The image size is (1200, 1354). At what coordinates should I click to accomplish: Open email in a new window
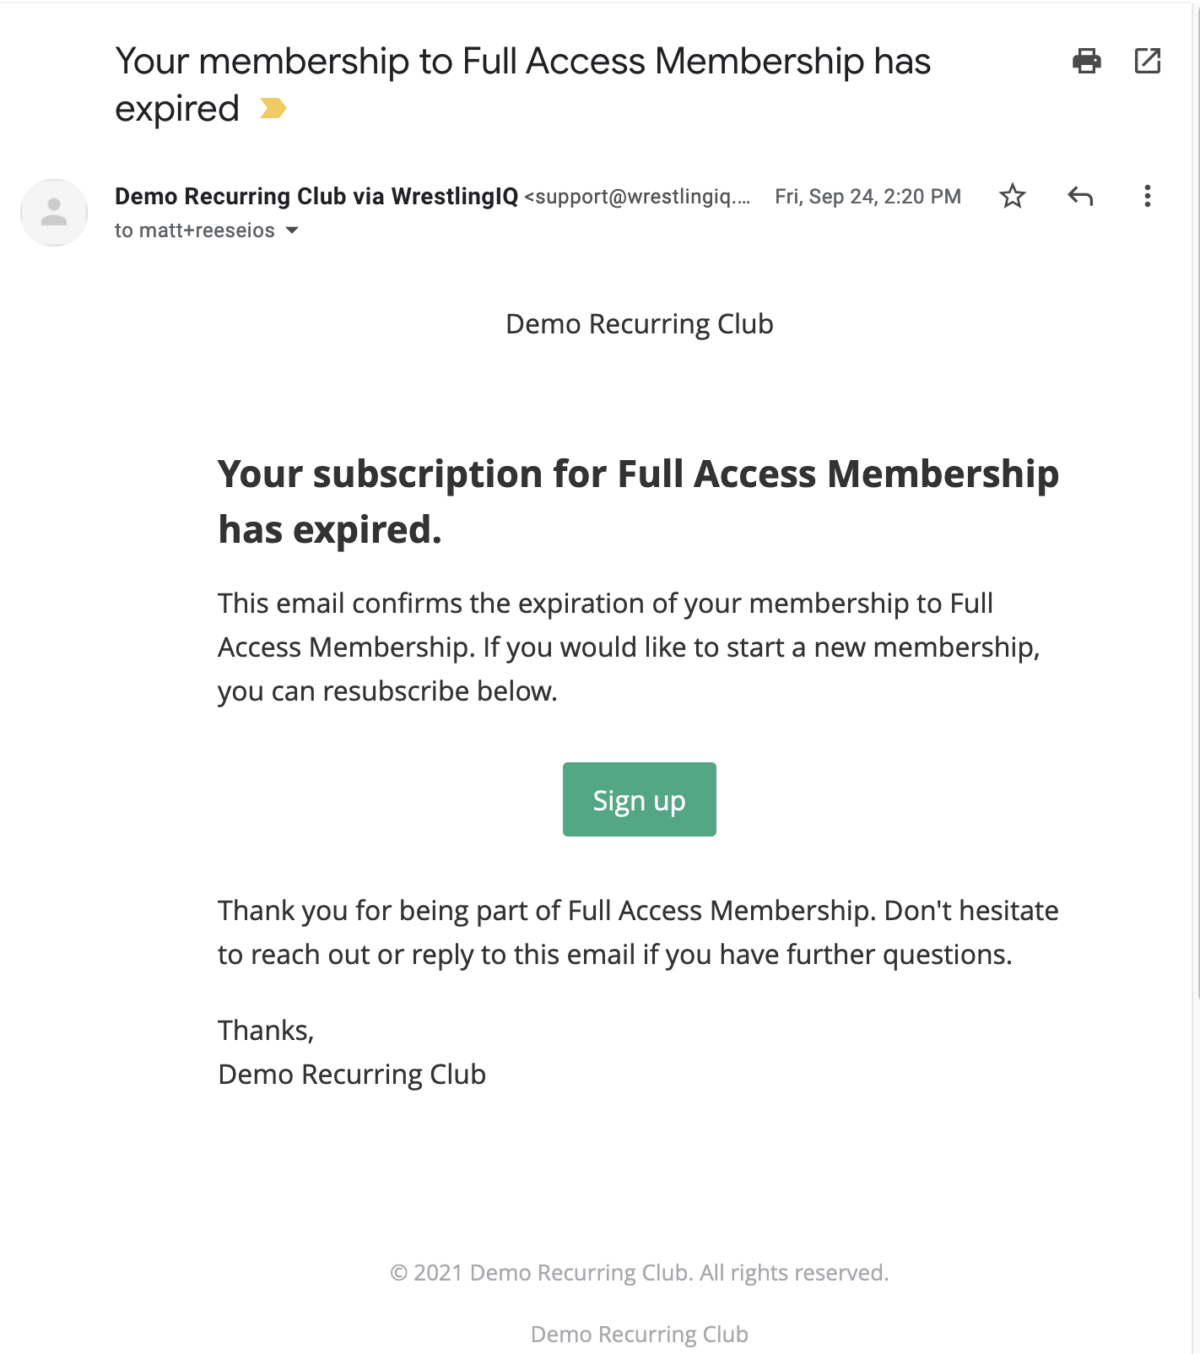click(x=1148, y=61)
